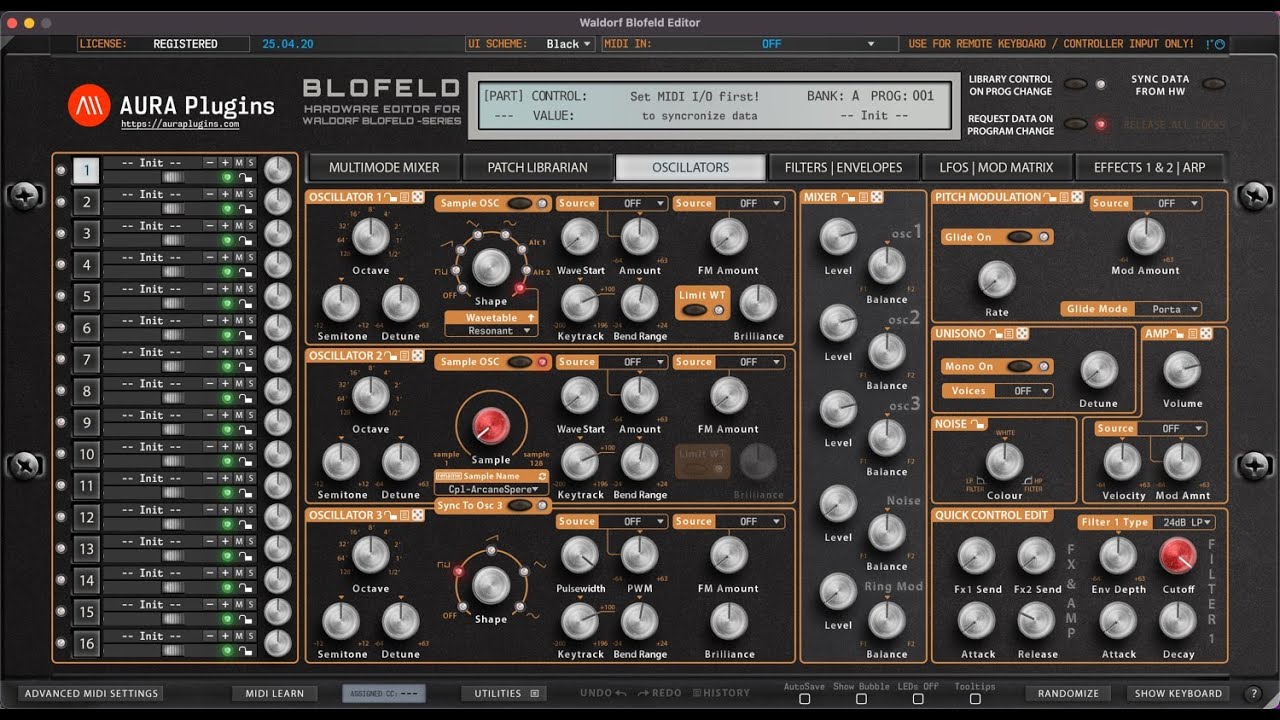
Task: Open the Unisono Voices dropdown
Action: [1023, 391]
